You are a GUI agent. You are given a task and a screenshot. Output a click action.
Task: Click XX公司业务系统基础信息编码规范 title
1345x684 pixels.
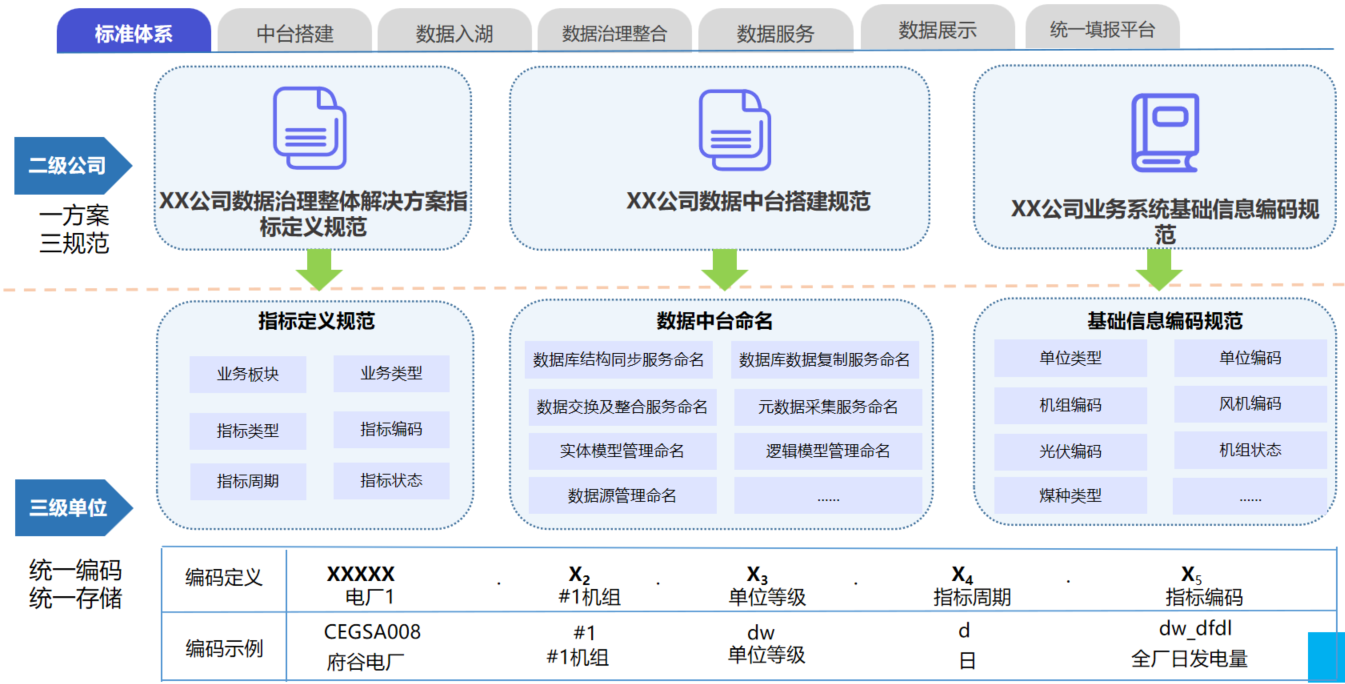(x=1165, y=222)
